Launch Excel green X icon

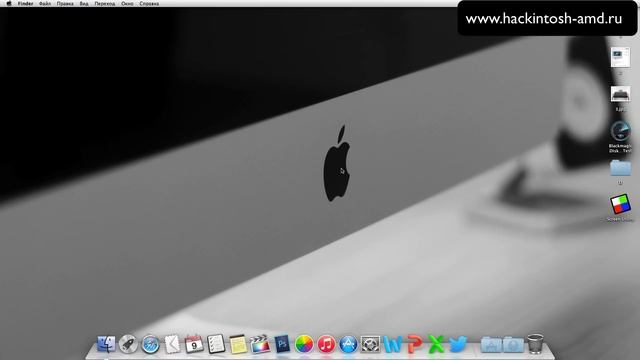click(x=436, y=344)
